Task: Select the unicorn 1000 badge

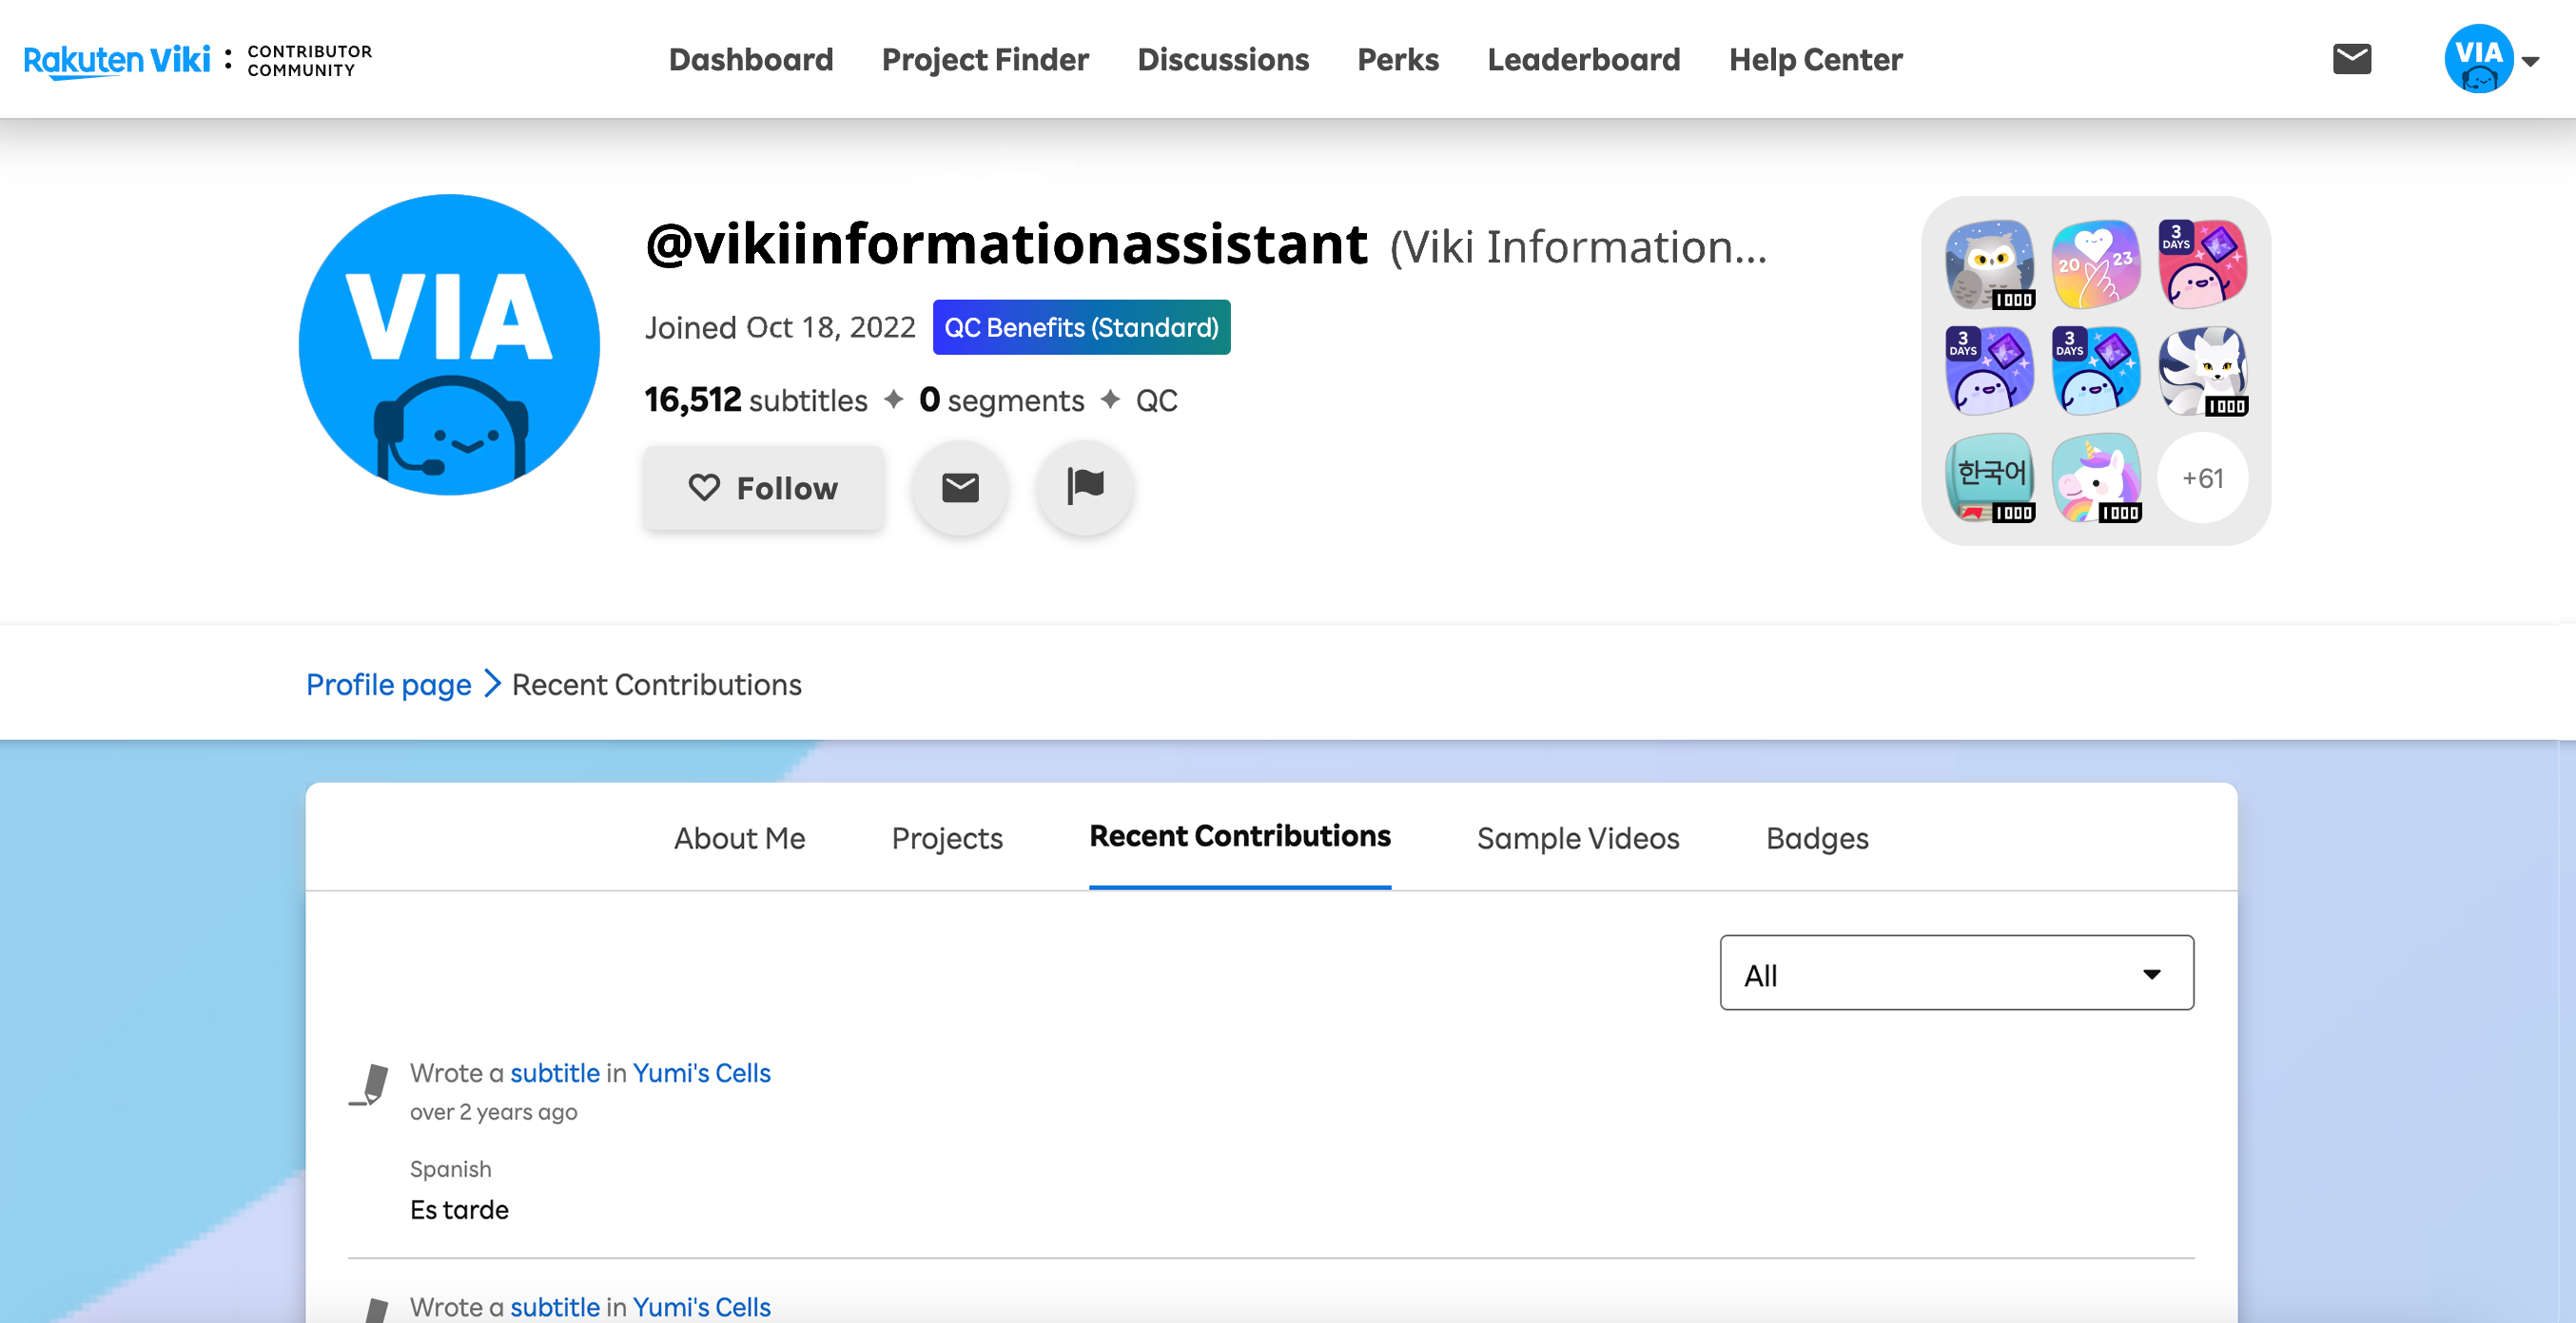Action: 2096,478
